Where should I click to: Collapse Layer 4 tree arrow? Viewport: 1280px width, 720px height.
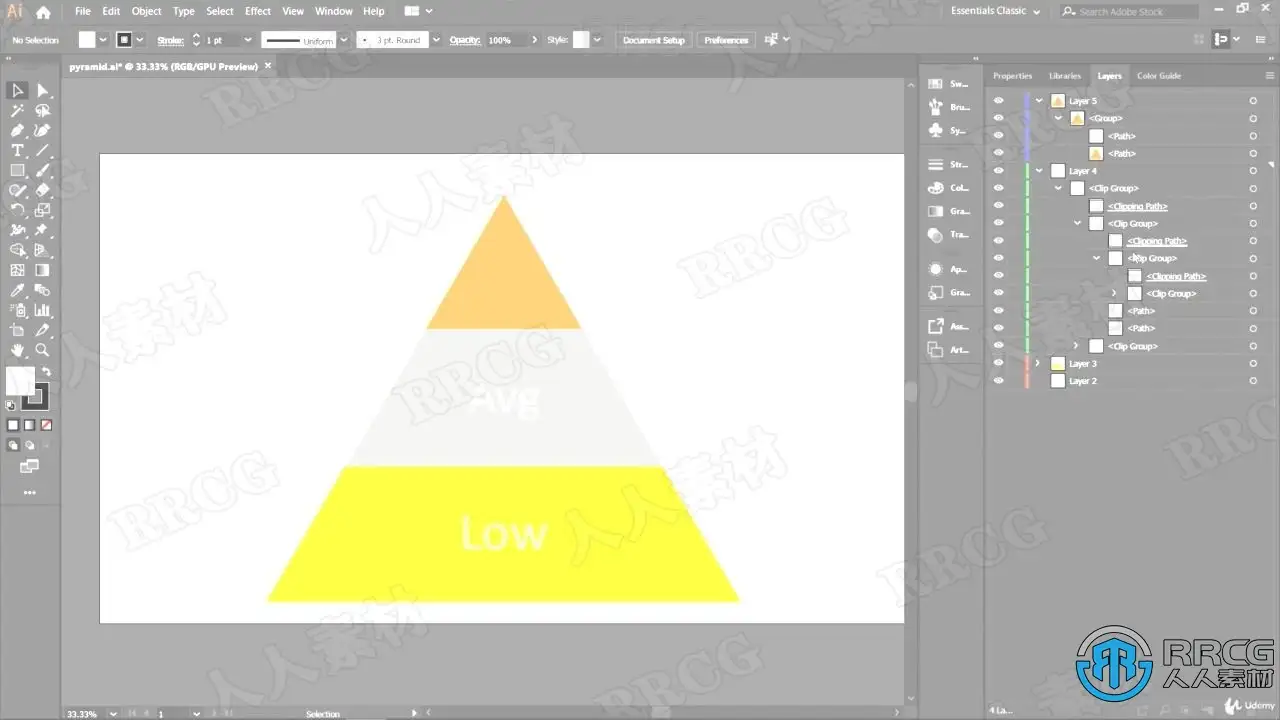(x=1039, y=171)
